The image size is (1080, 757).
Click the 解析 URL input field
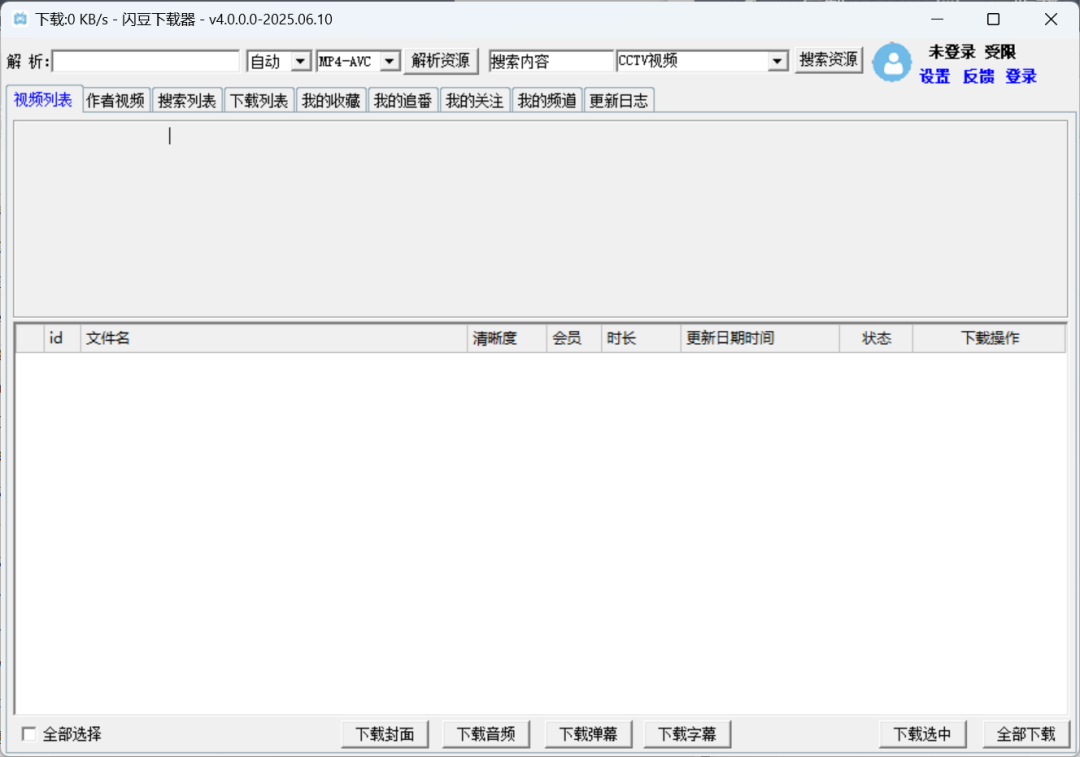[146, 61]
